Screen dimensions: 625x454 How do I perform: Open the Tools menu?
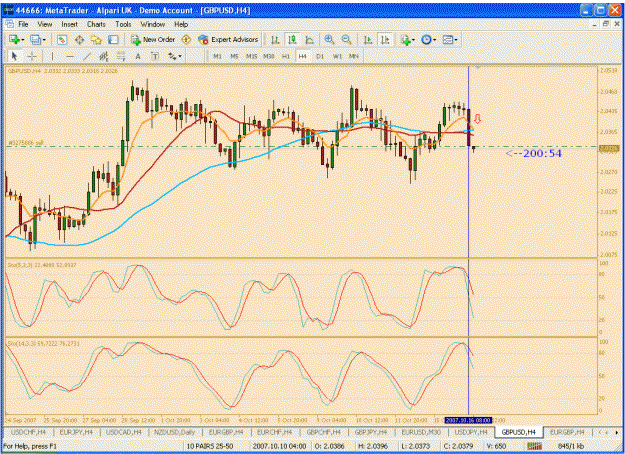[x=123, y=24]
